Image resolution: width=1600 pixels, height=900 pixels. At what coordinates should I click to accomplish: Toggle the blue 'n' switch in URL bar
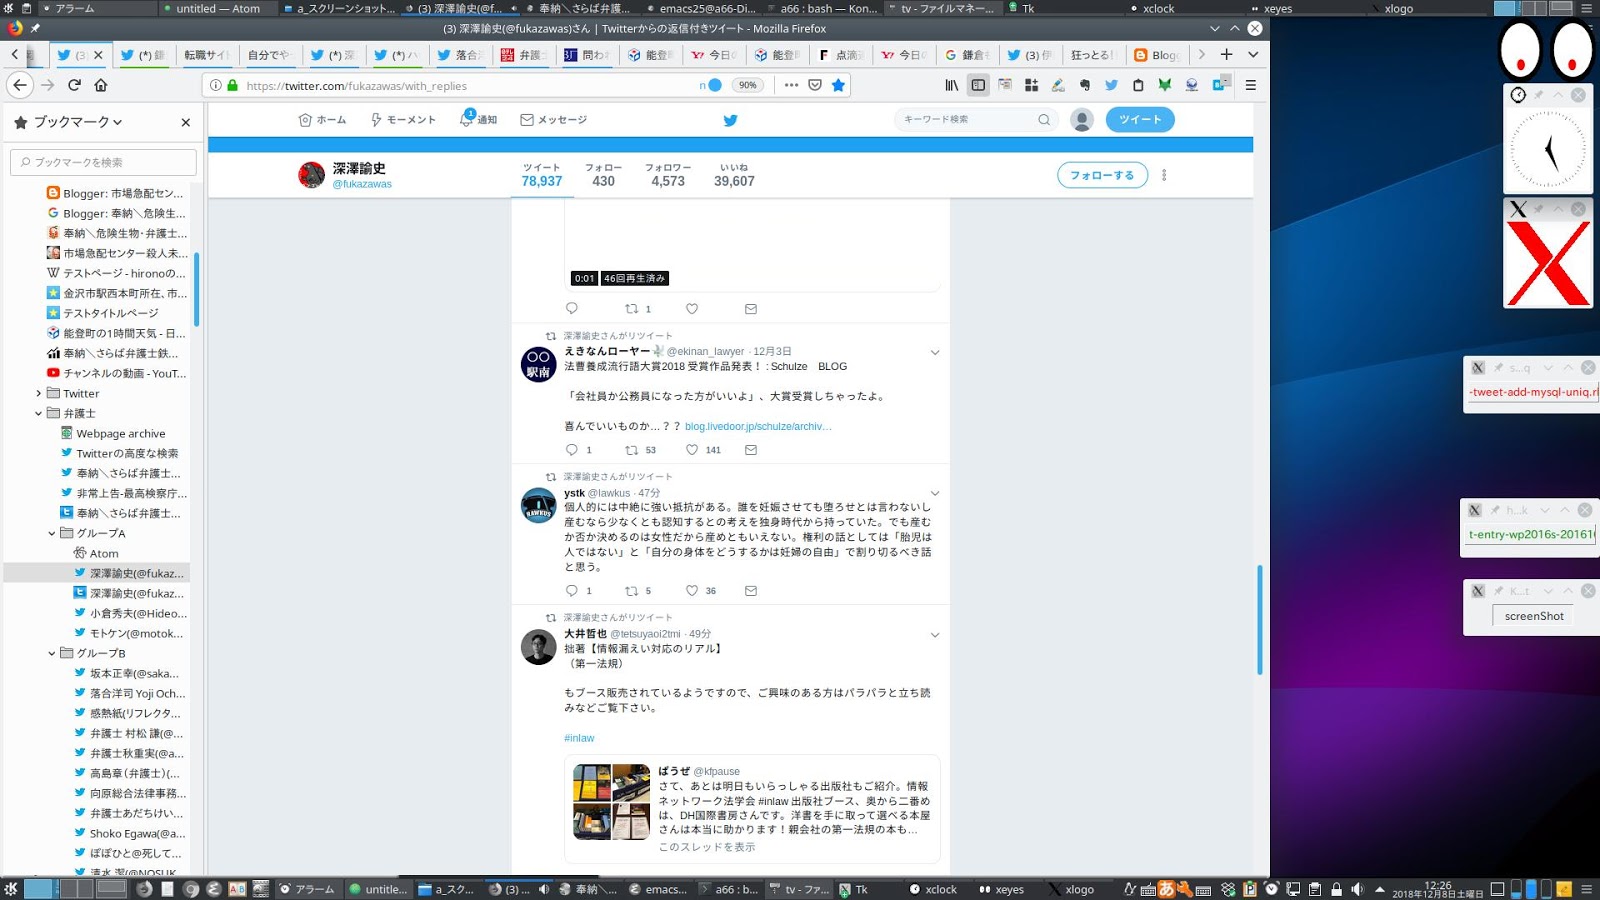(x=711, y=85)
